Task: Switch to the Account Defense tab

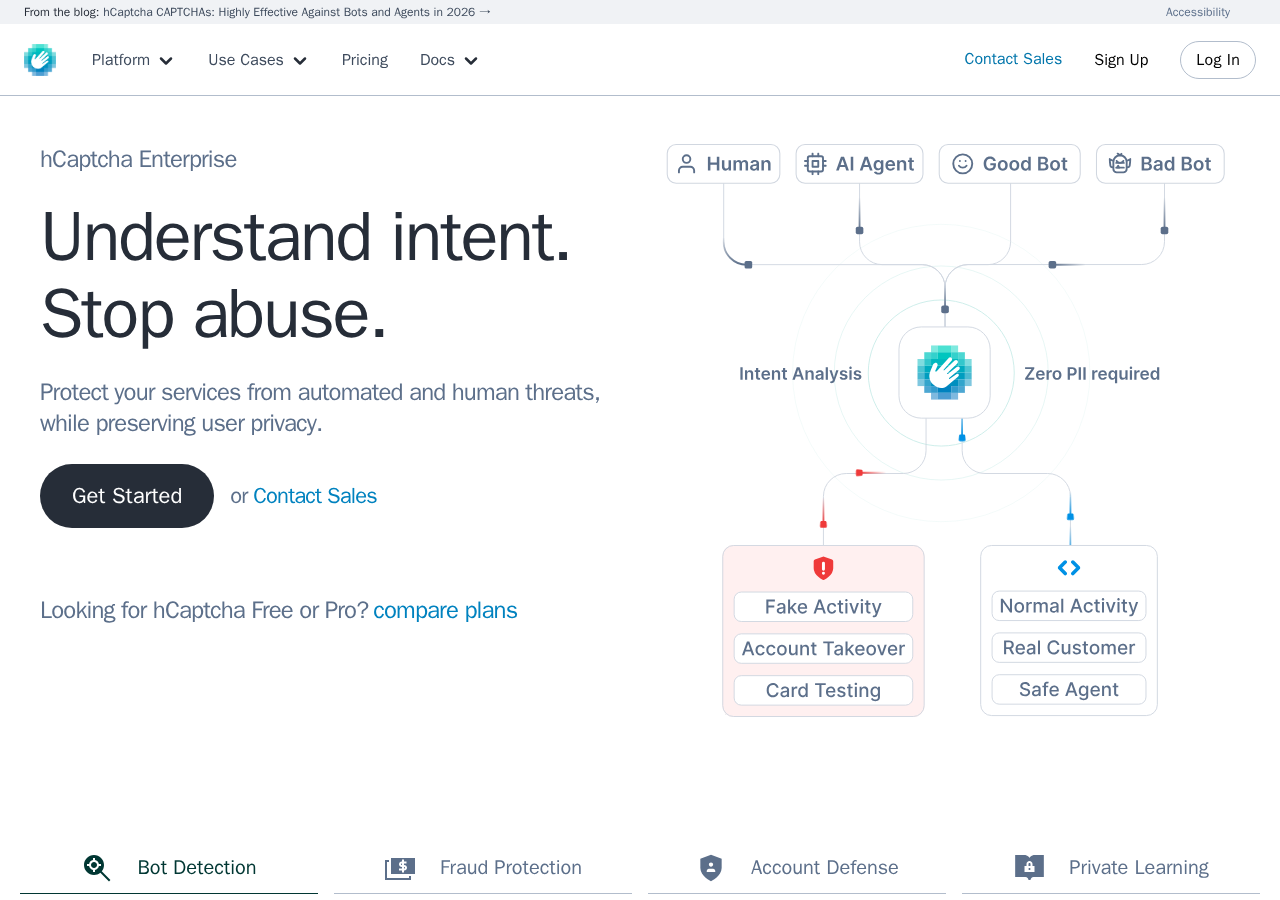Action: (x=797, y=868)
